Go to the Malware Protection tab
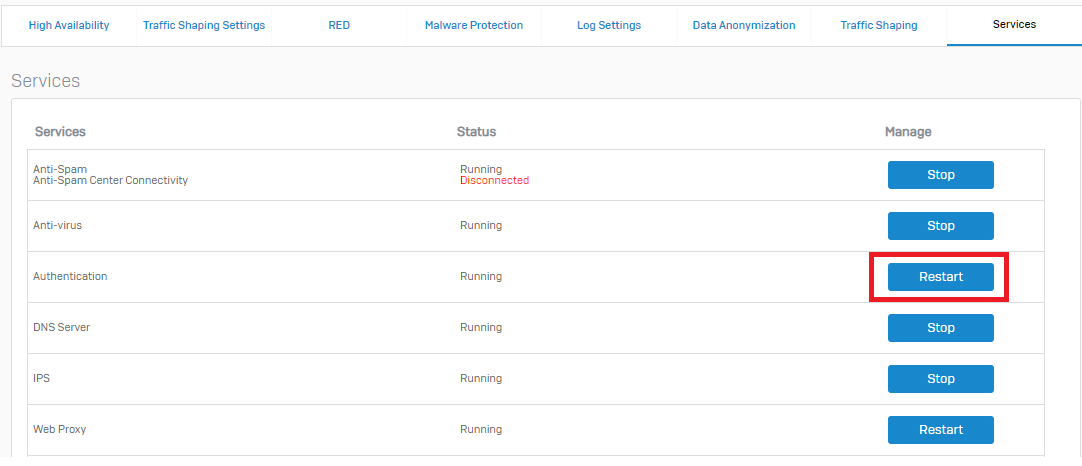 coord(474,25)
